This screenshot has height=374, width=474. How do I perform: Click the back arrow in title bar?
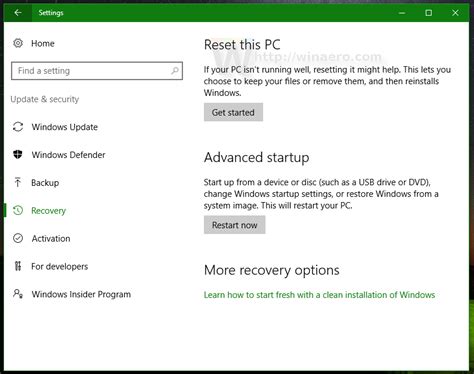18,13
